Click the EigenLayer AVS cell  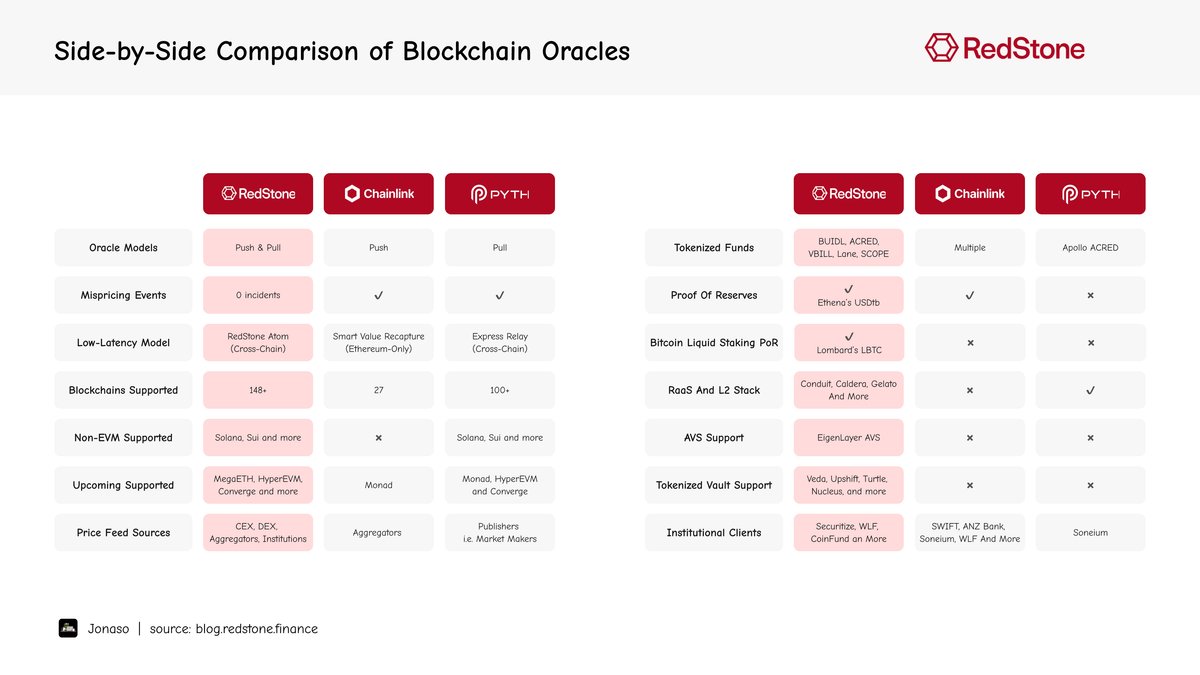[x=849, y=438]
